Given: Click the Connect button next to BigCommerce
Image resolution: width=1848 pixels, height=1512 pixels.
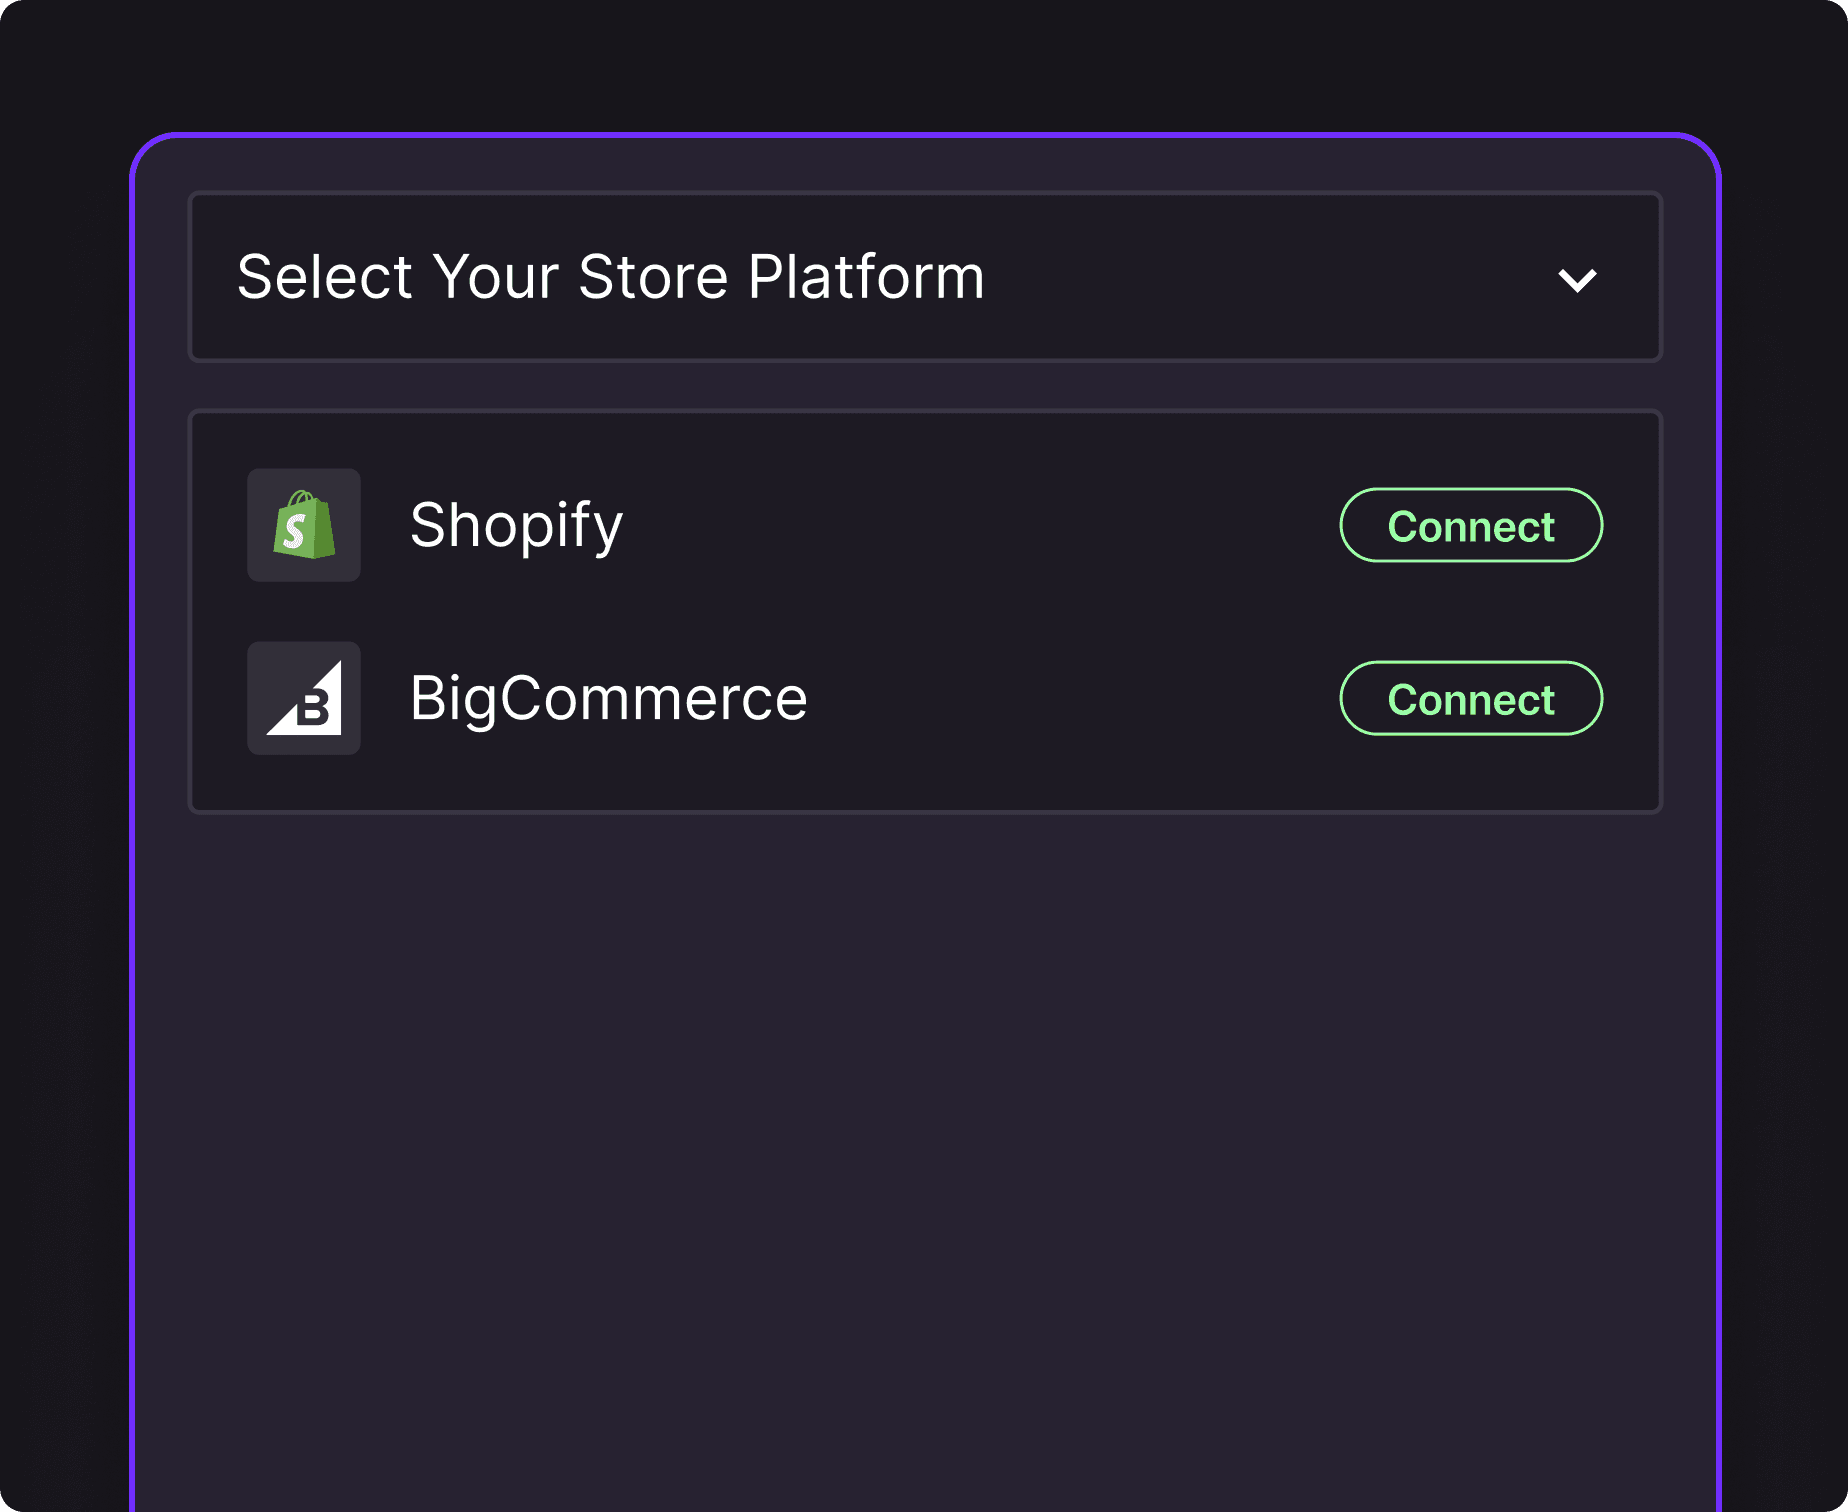Looking at the screenshot, I should pyautogui.click(x=1470, y=698).
